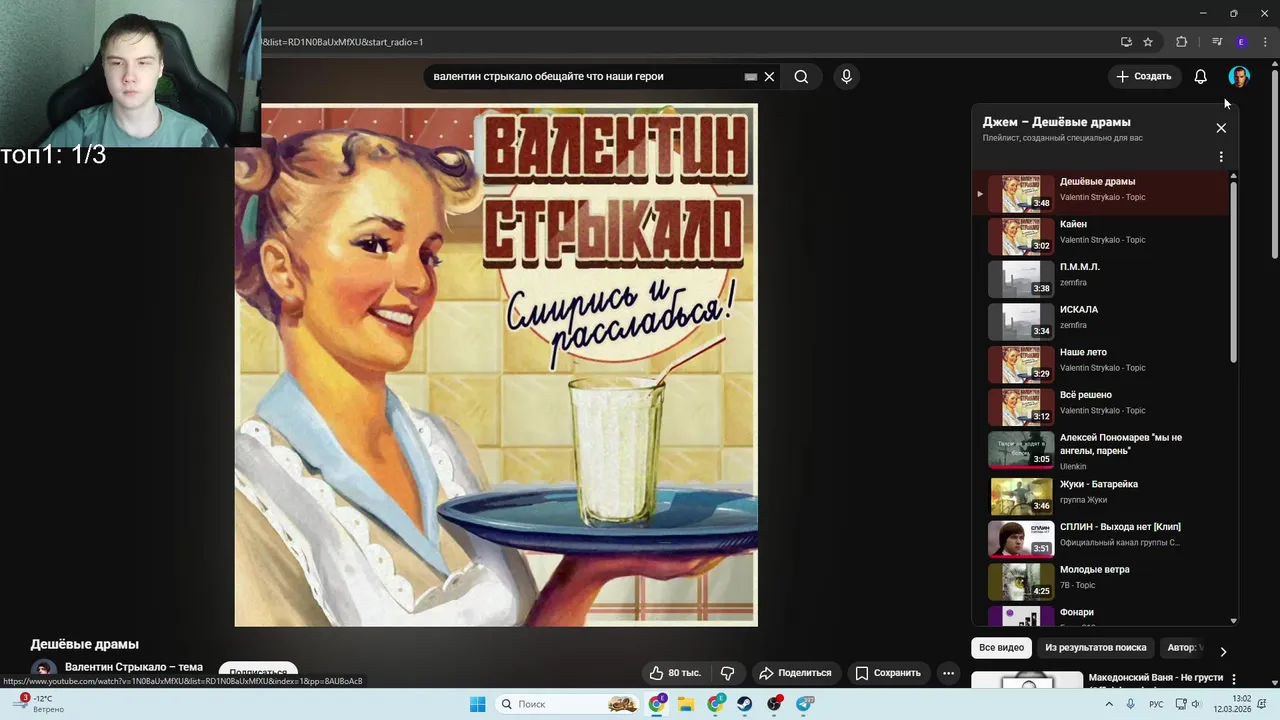Play ИСКАЛА by zemfira
This screenshot has height=720, width=1280.
(x=1101, y=322)
